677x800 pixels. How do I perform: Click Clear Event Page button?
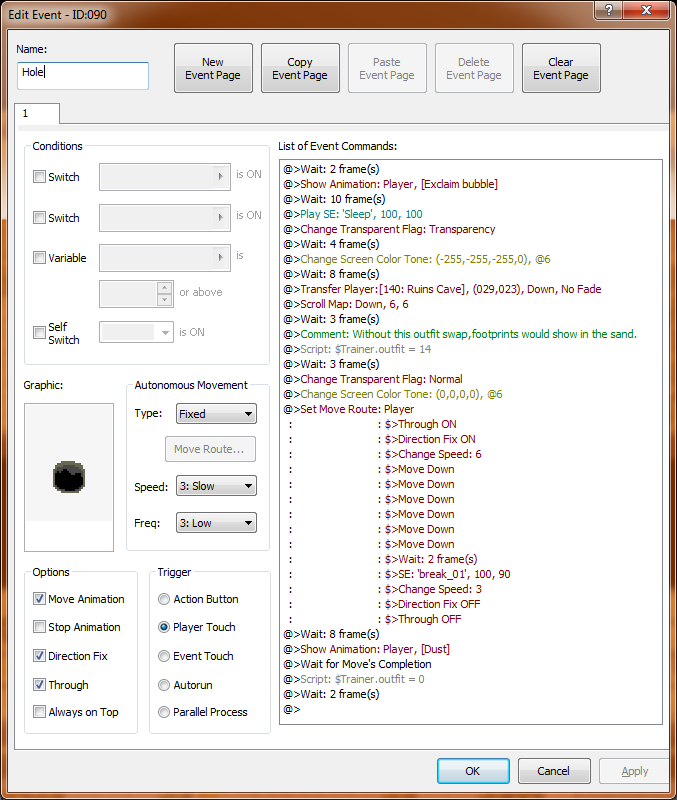561,68
